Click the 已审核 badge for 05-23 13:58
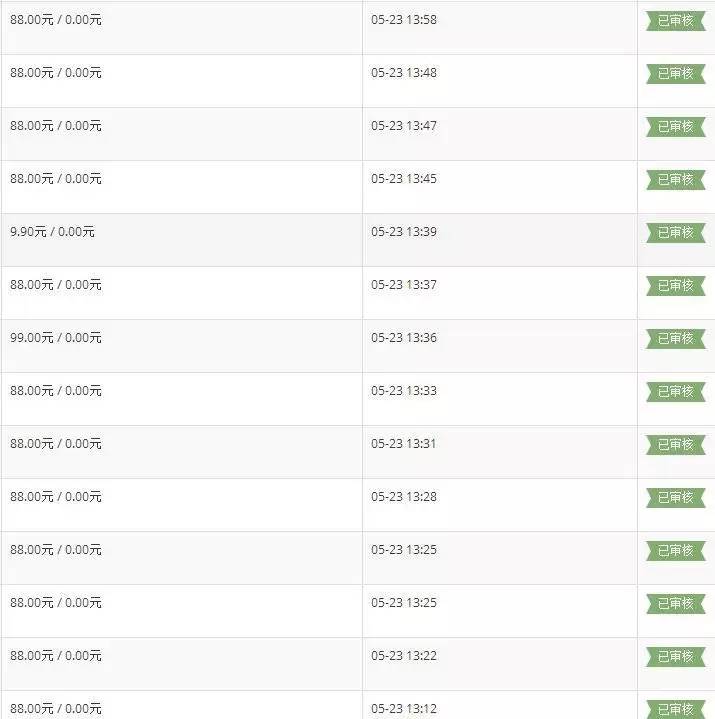 (675, 21)
